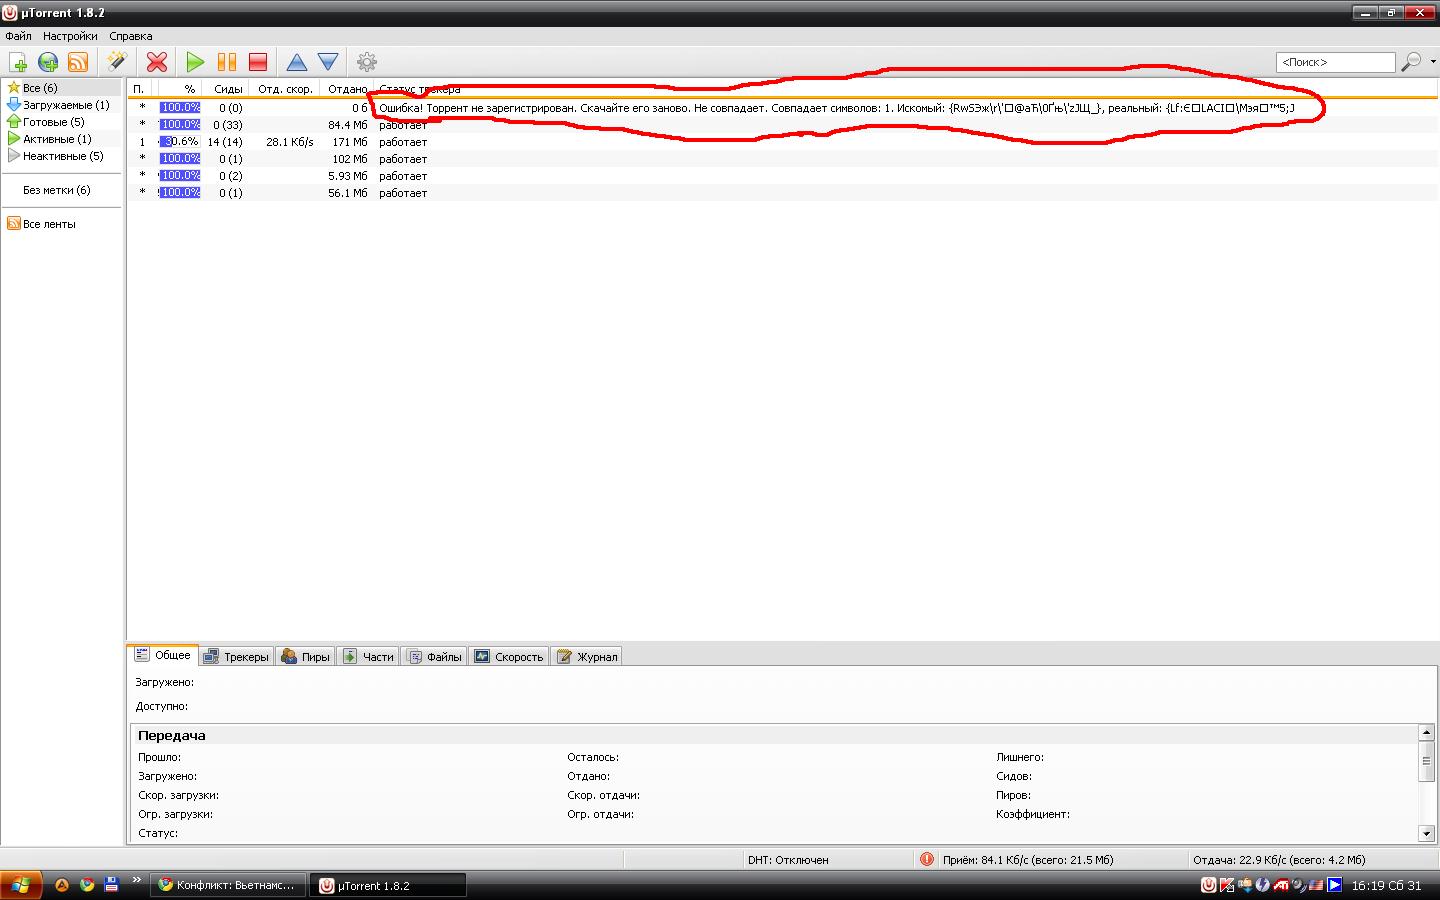
Task: Click the Add Torrent toolbar icon
Action: click(18, 62)
